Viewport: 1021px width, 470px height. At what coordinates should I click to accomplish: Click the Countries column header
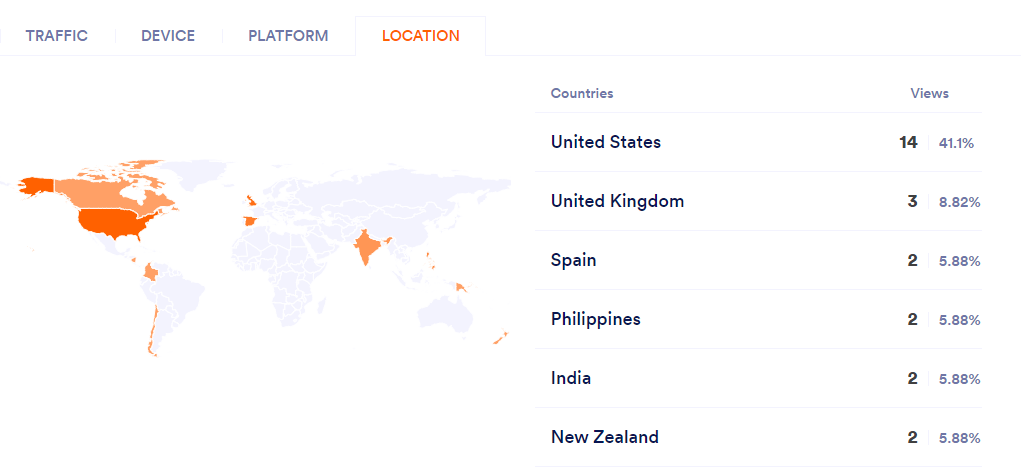tap(582, 93)
